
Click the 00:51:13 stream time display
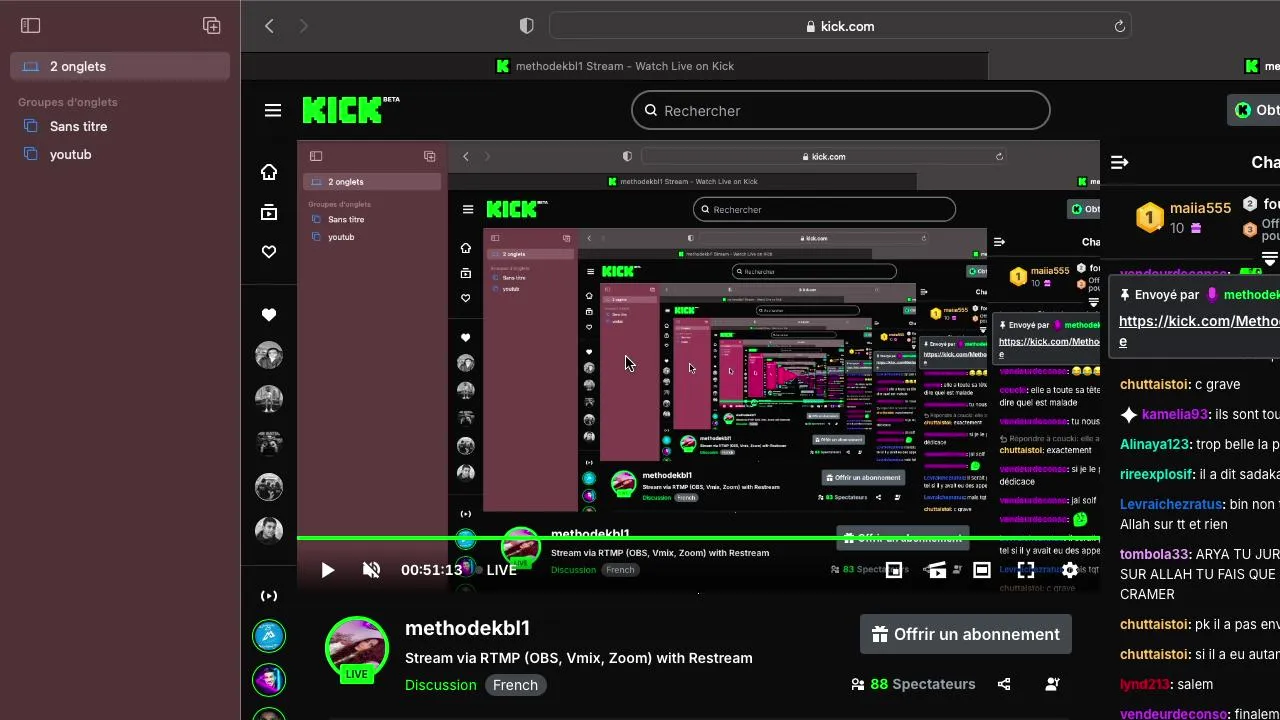pos(432,570)
